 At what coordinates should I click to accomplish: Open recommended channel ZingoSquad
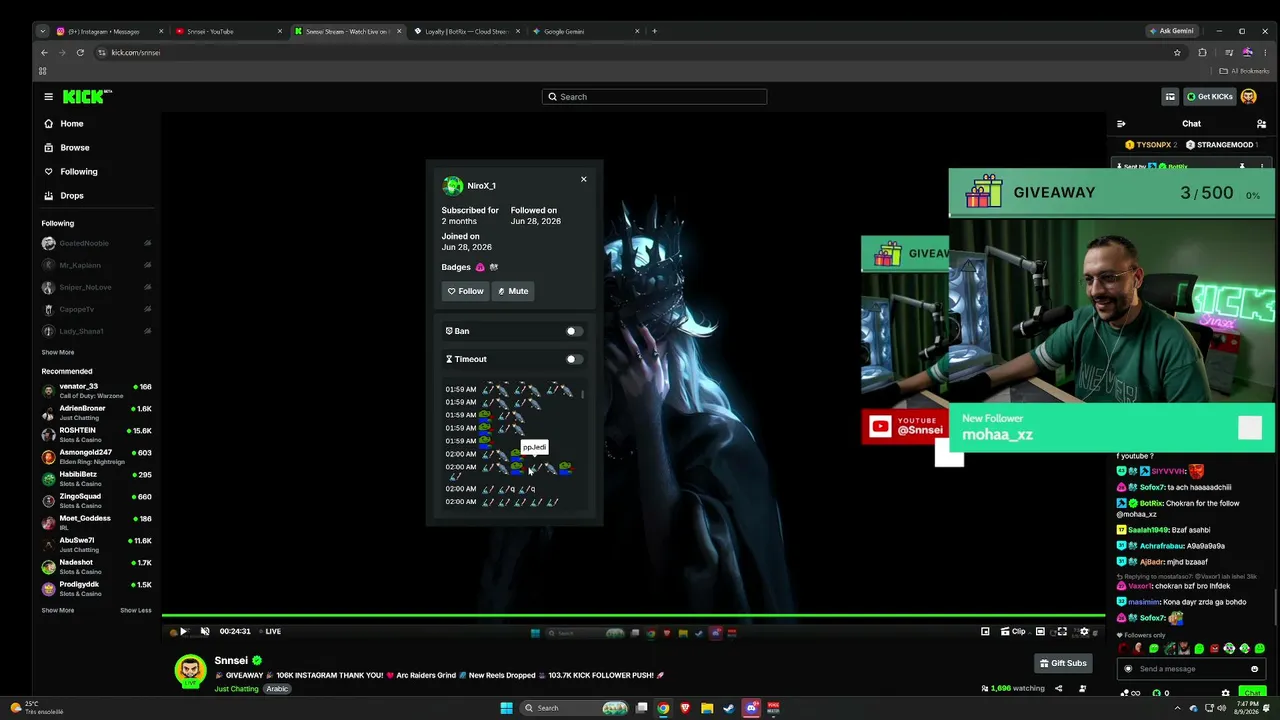point(97,501)
